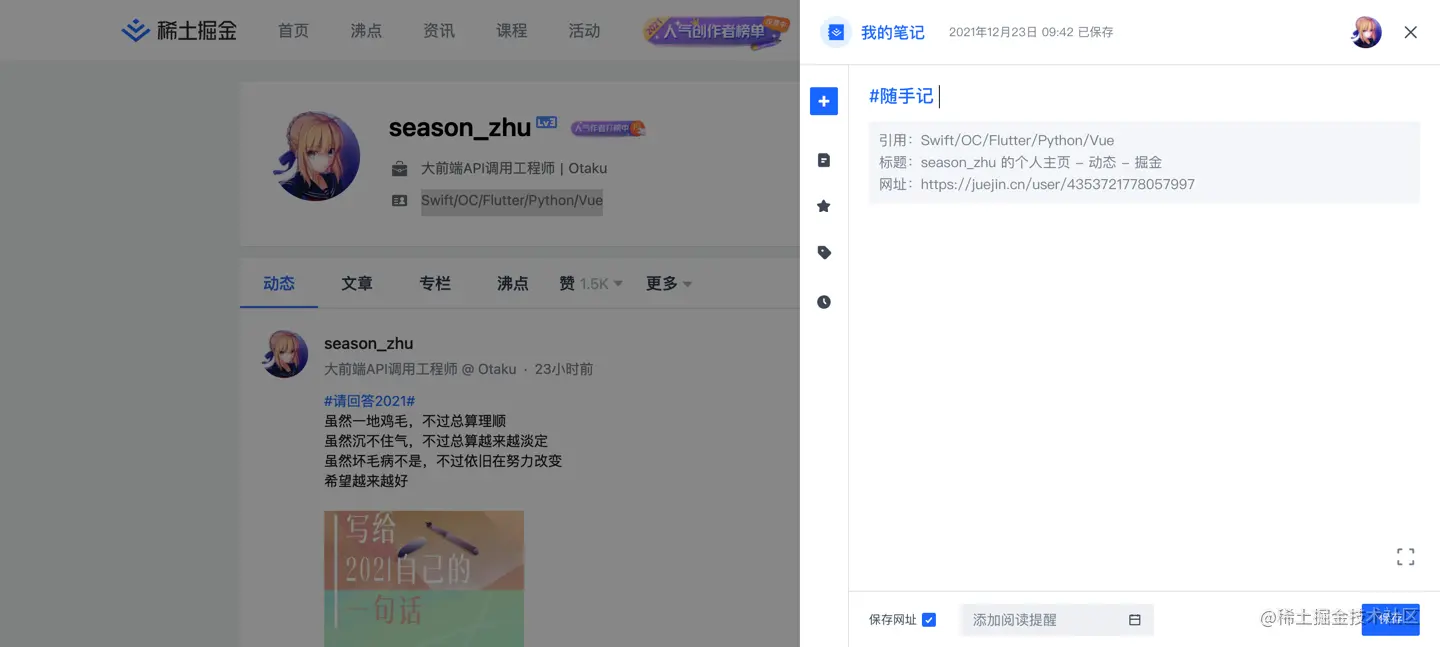Open 活动 in the top navigation
The image size is (1440, 647).
(584, 31)
